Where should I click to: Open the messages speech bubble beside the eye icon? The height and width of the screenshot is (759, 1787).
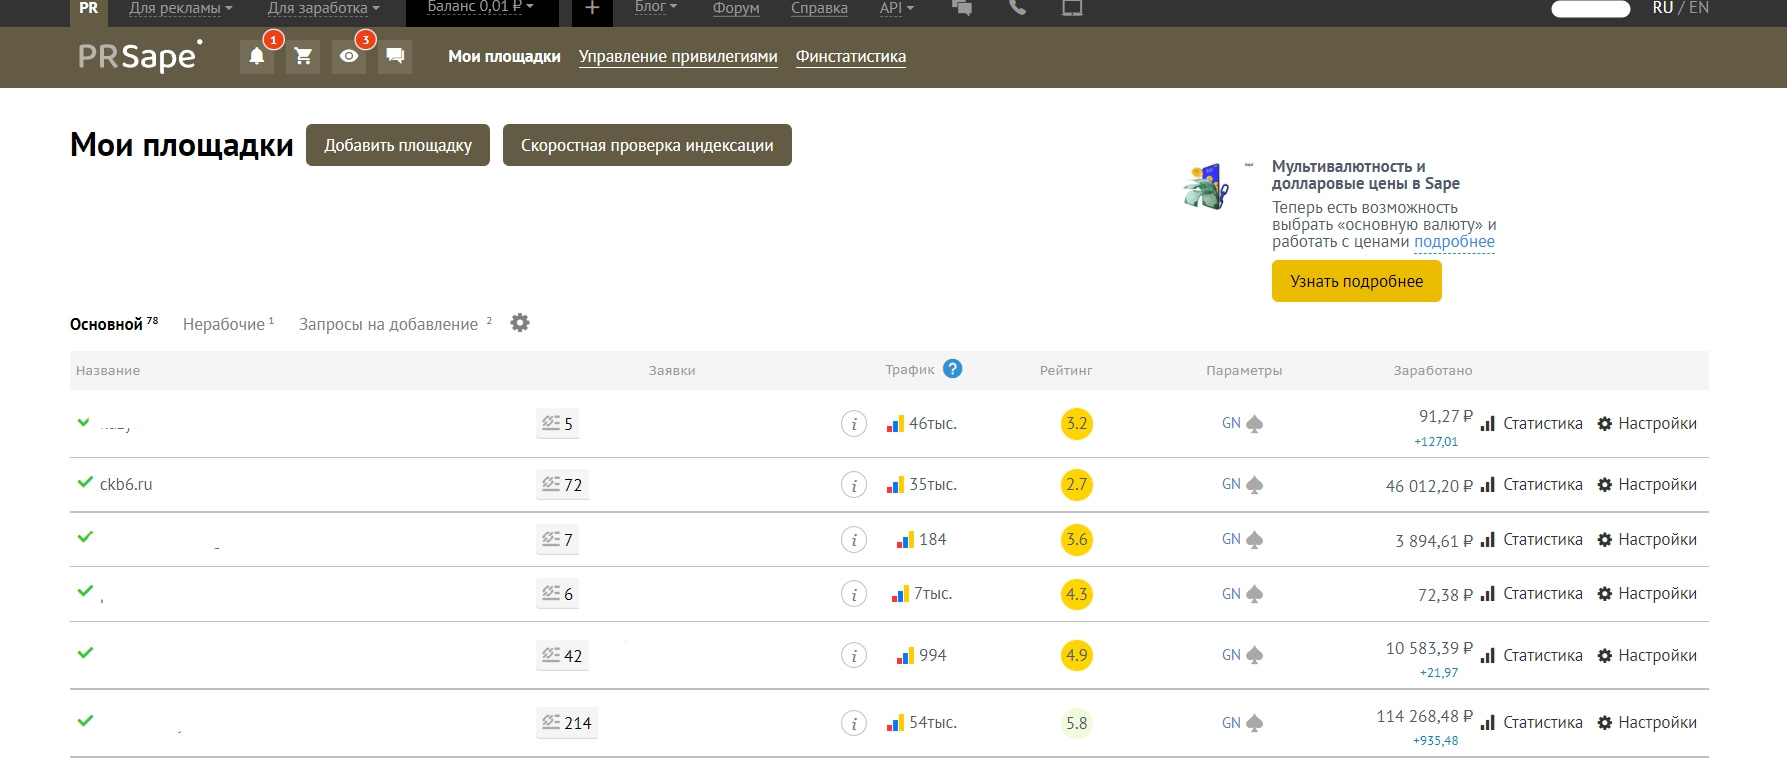[x=395, y=56]
